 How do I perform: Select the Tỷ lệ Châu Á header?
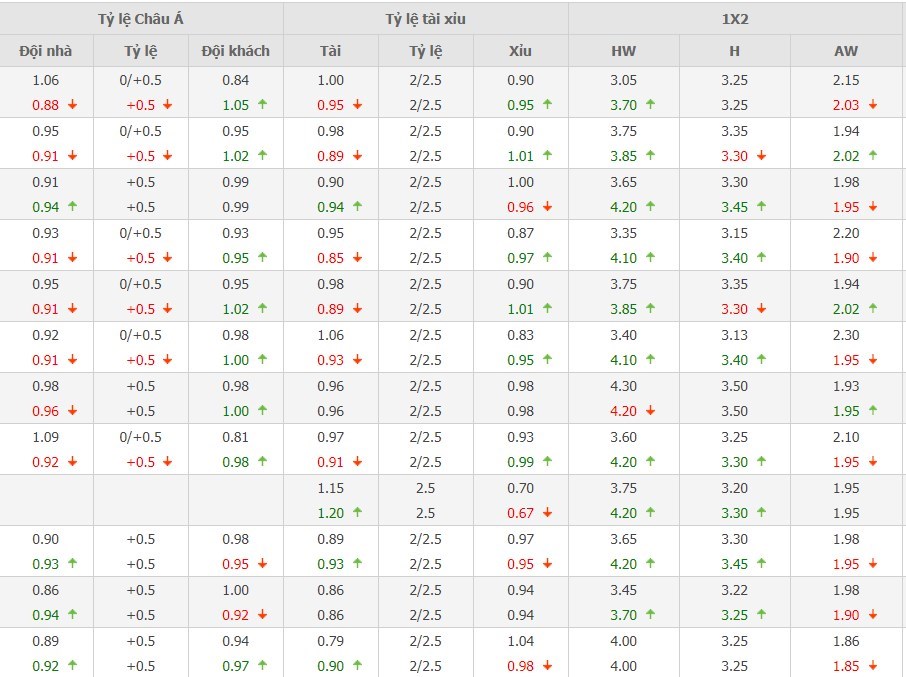point(141,19)
